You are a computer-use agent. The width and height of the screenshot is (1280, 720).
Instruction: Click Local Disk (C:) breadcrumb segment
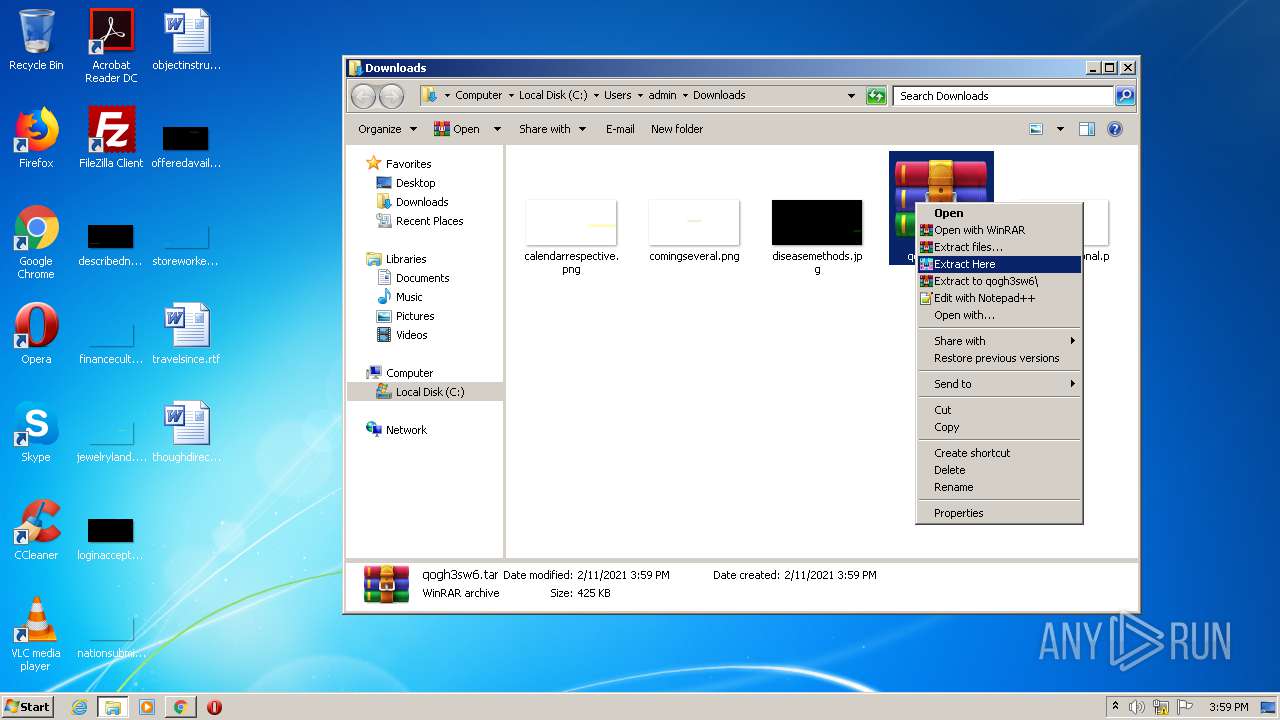(x=553, y=96)
